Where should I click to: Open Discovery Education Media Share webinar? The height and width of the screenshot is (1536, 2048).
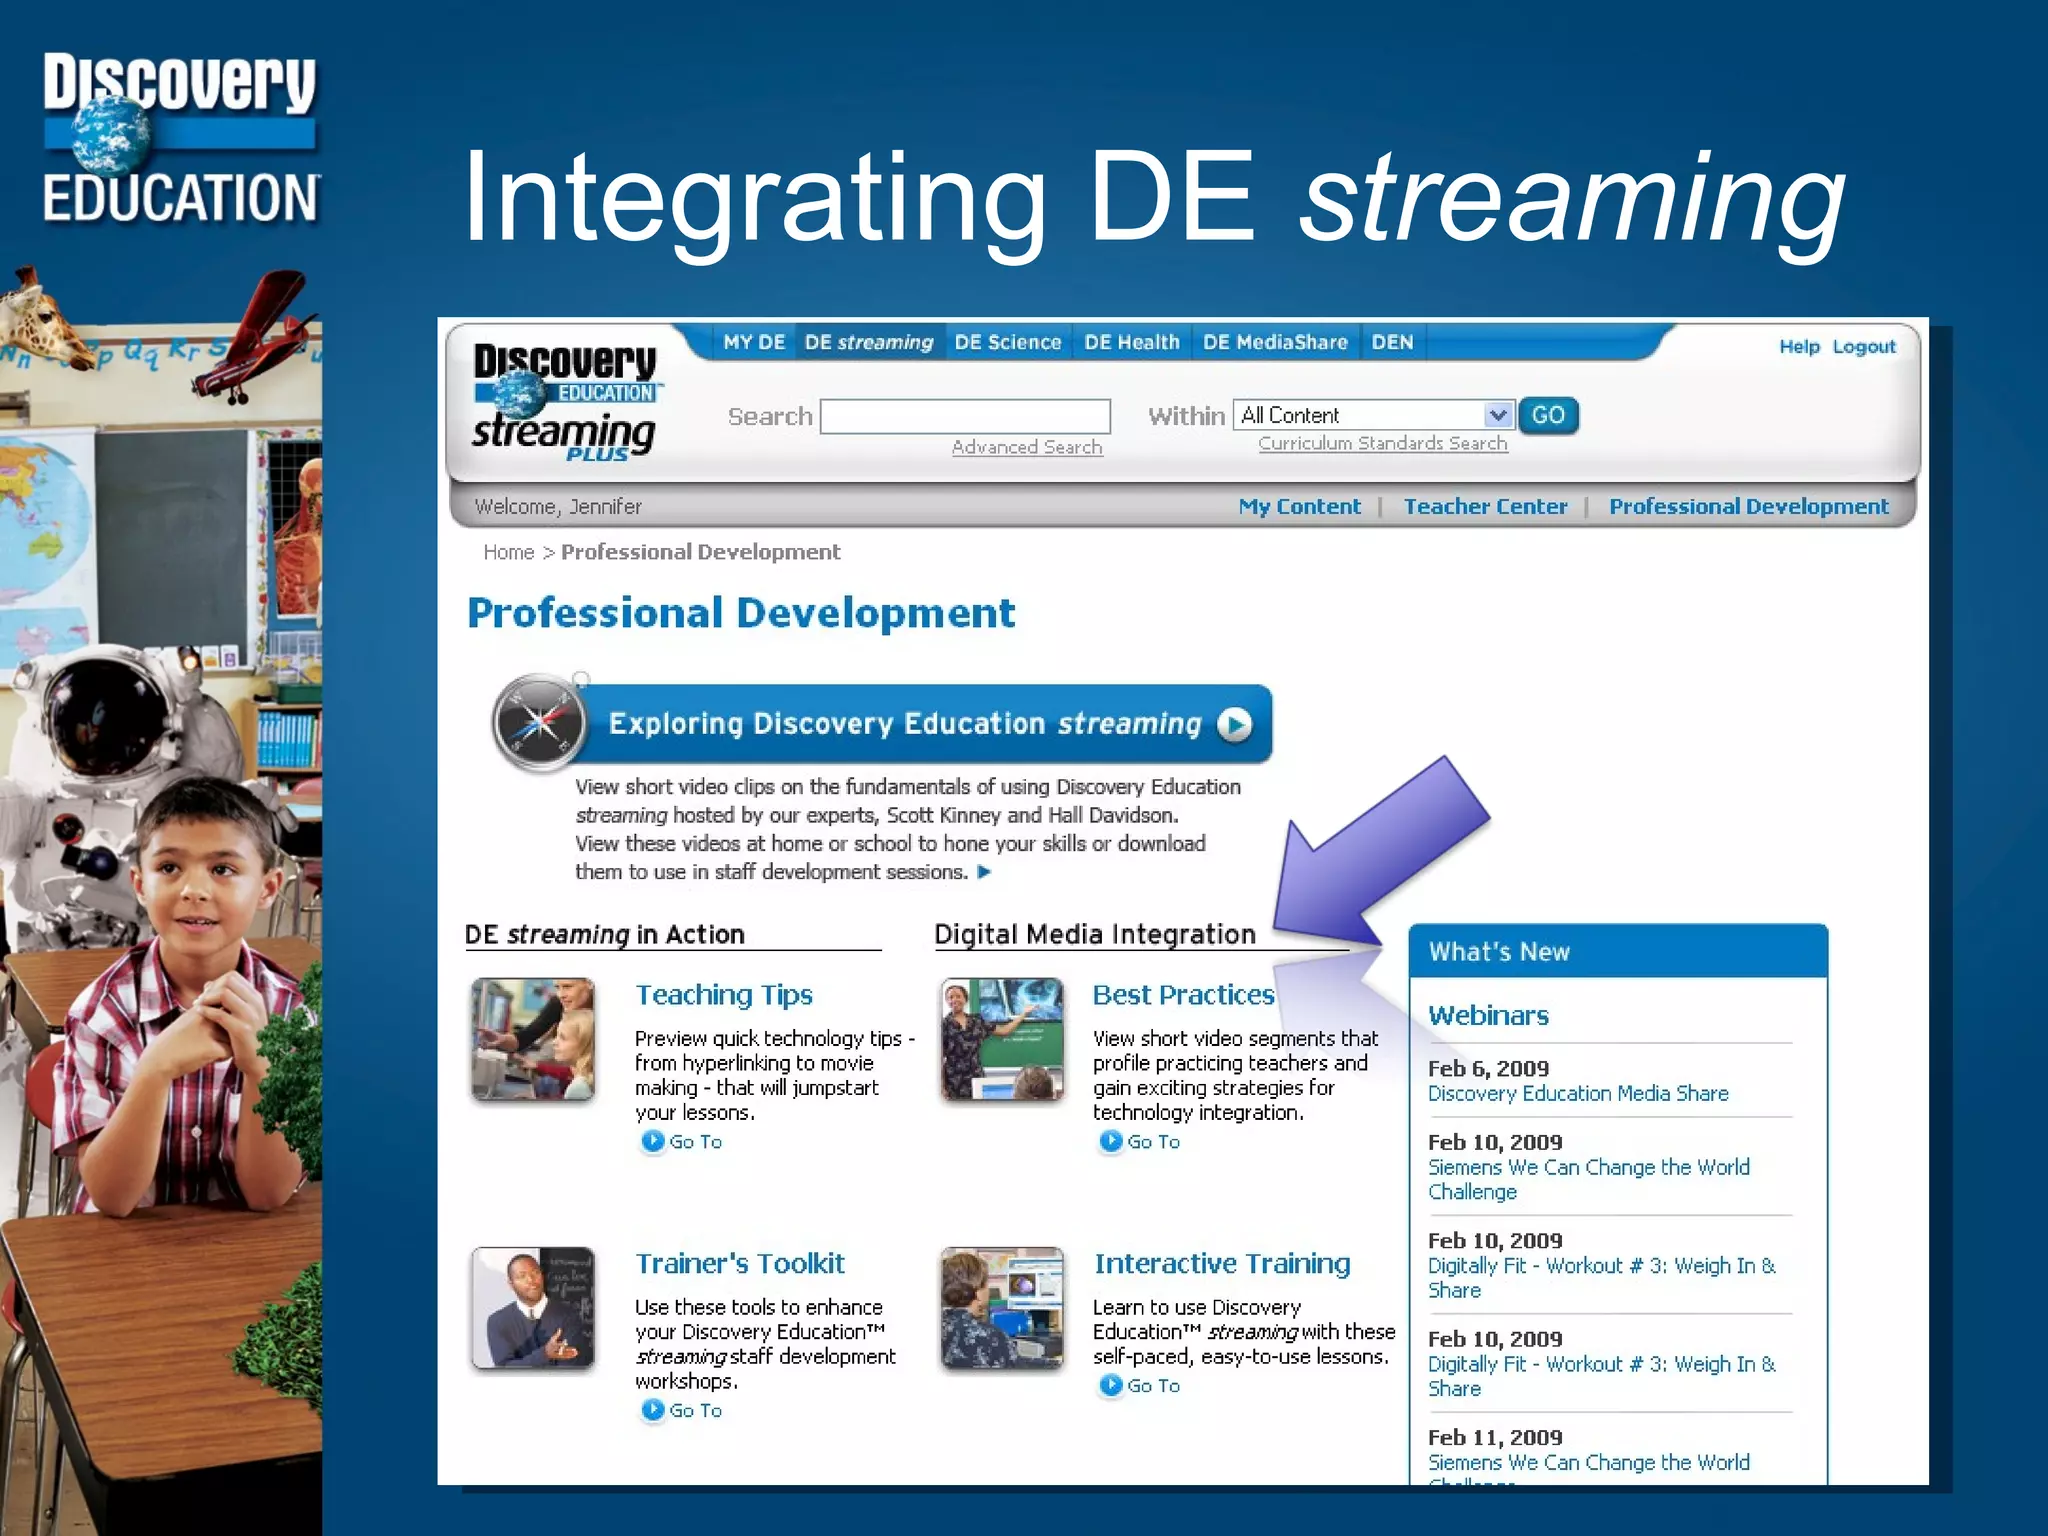coord(1578,1094)
